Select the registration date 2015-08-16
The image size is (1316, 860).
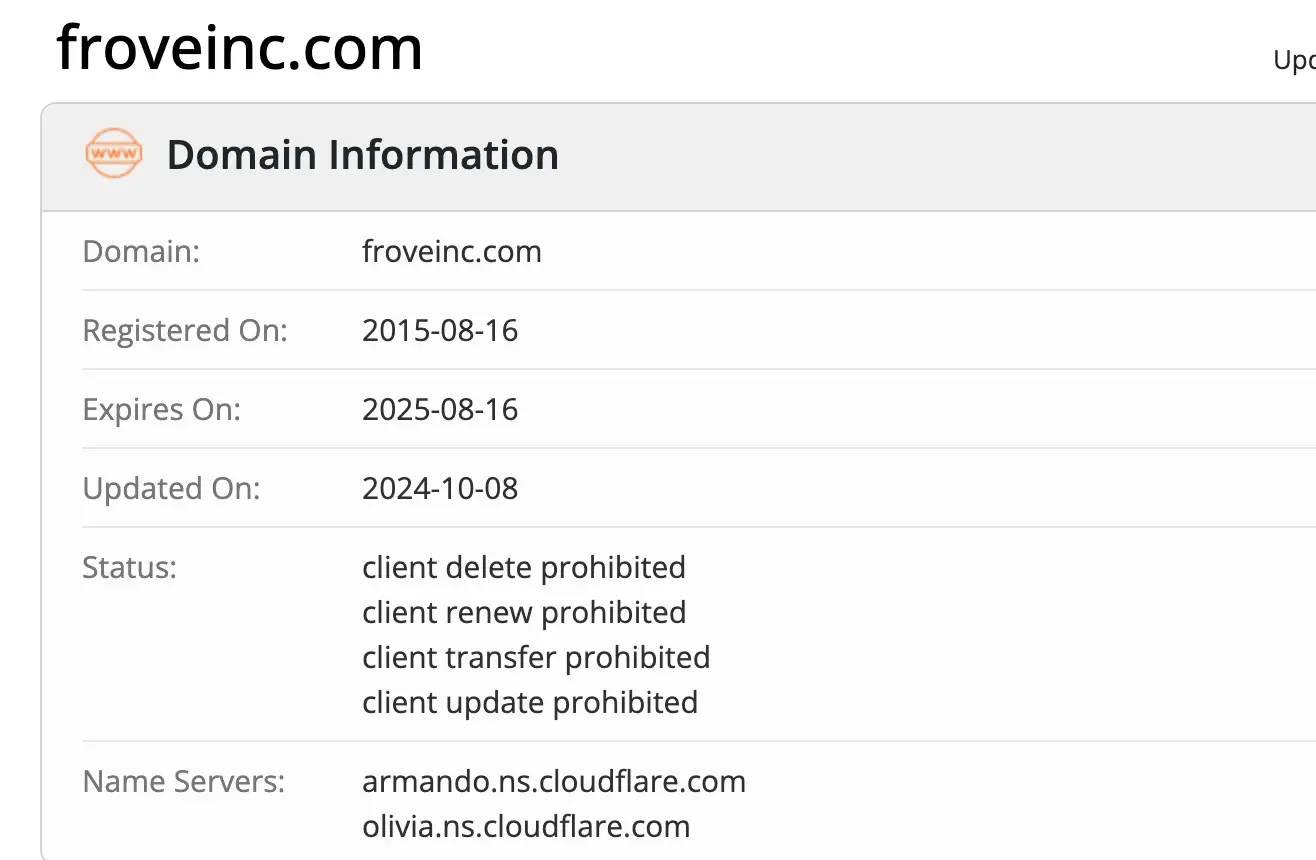[x=440, y=330]
